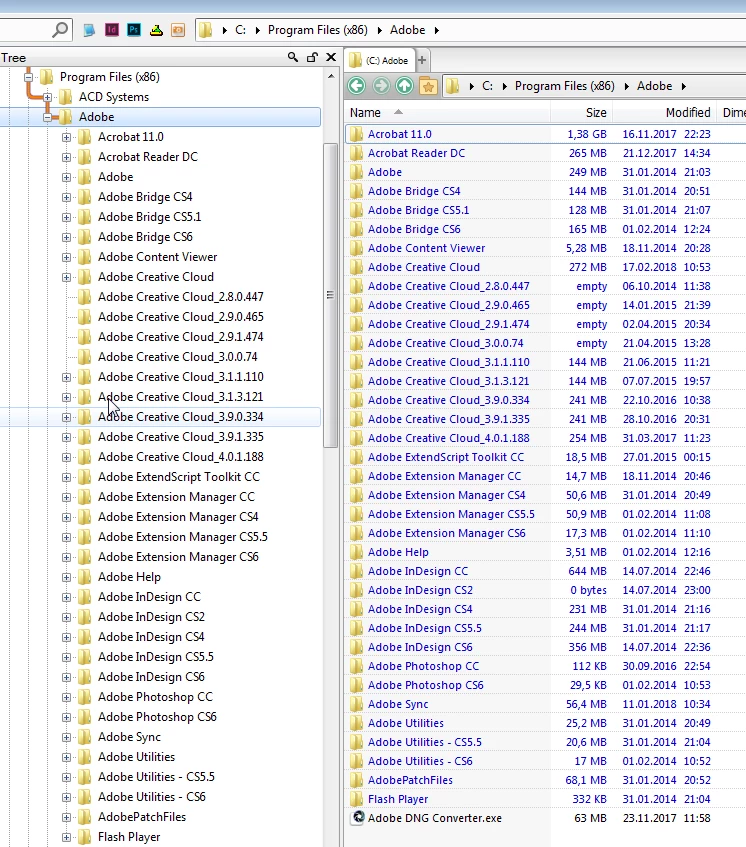Click the blue notepad toolbar shortcut
This screenshot has width=746, height=847.
pos(89,30)
